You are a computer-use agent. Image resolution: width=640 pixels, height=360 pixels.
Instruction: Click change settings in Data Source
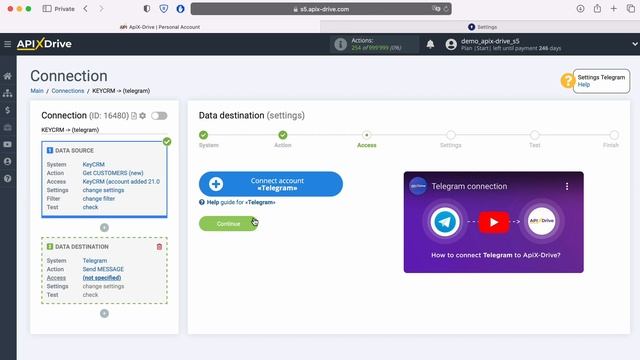click(103, 190)
